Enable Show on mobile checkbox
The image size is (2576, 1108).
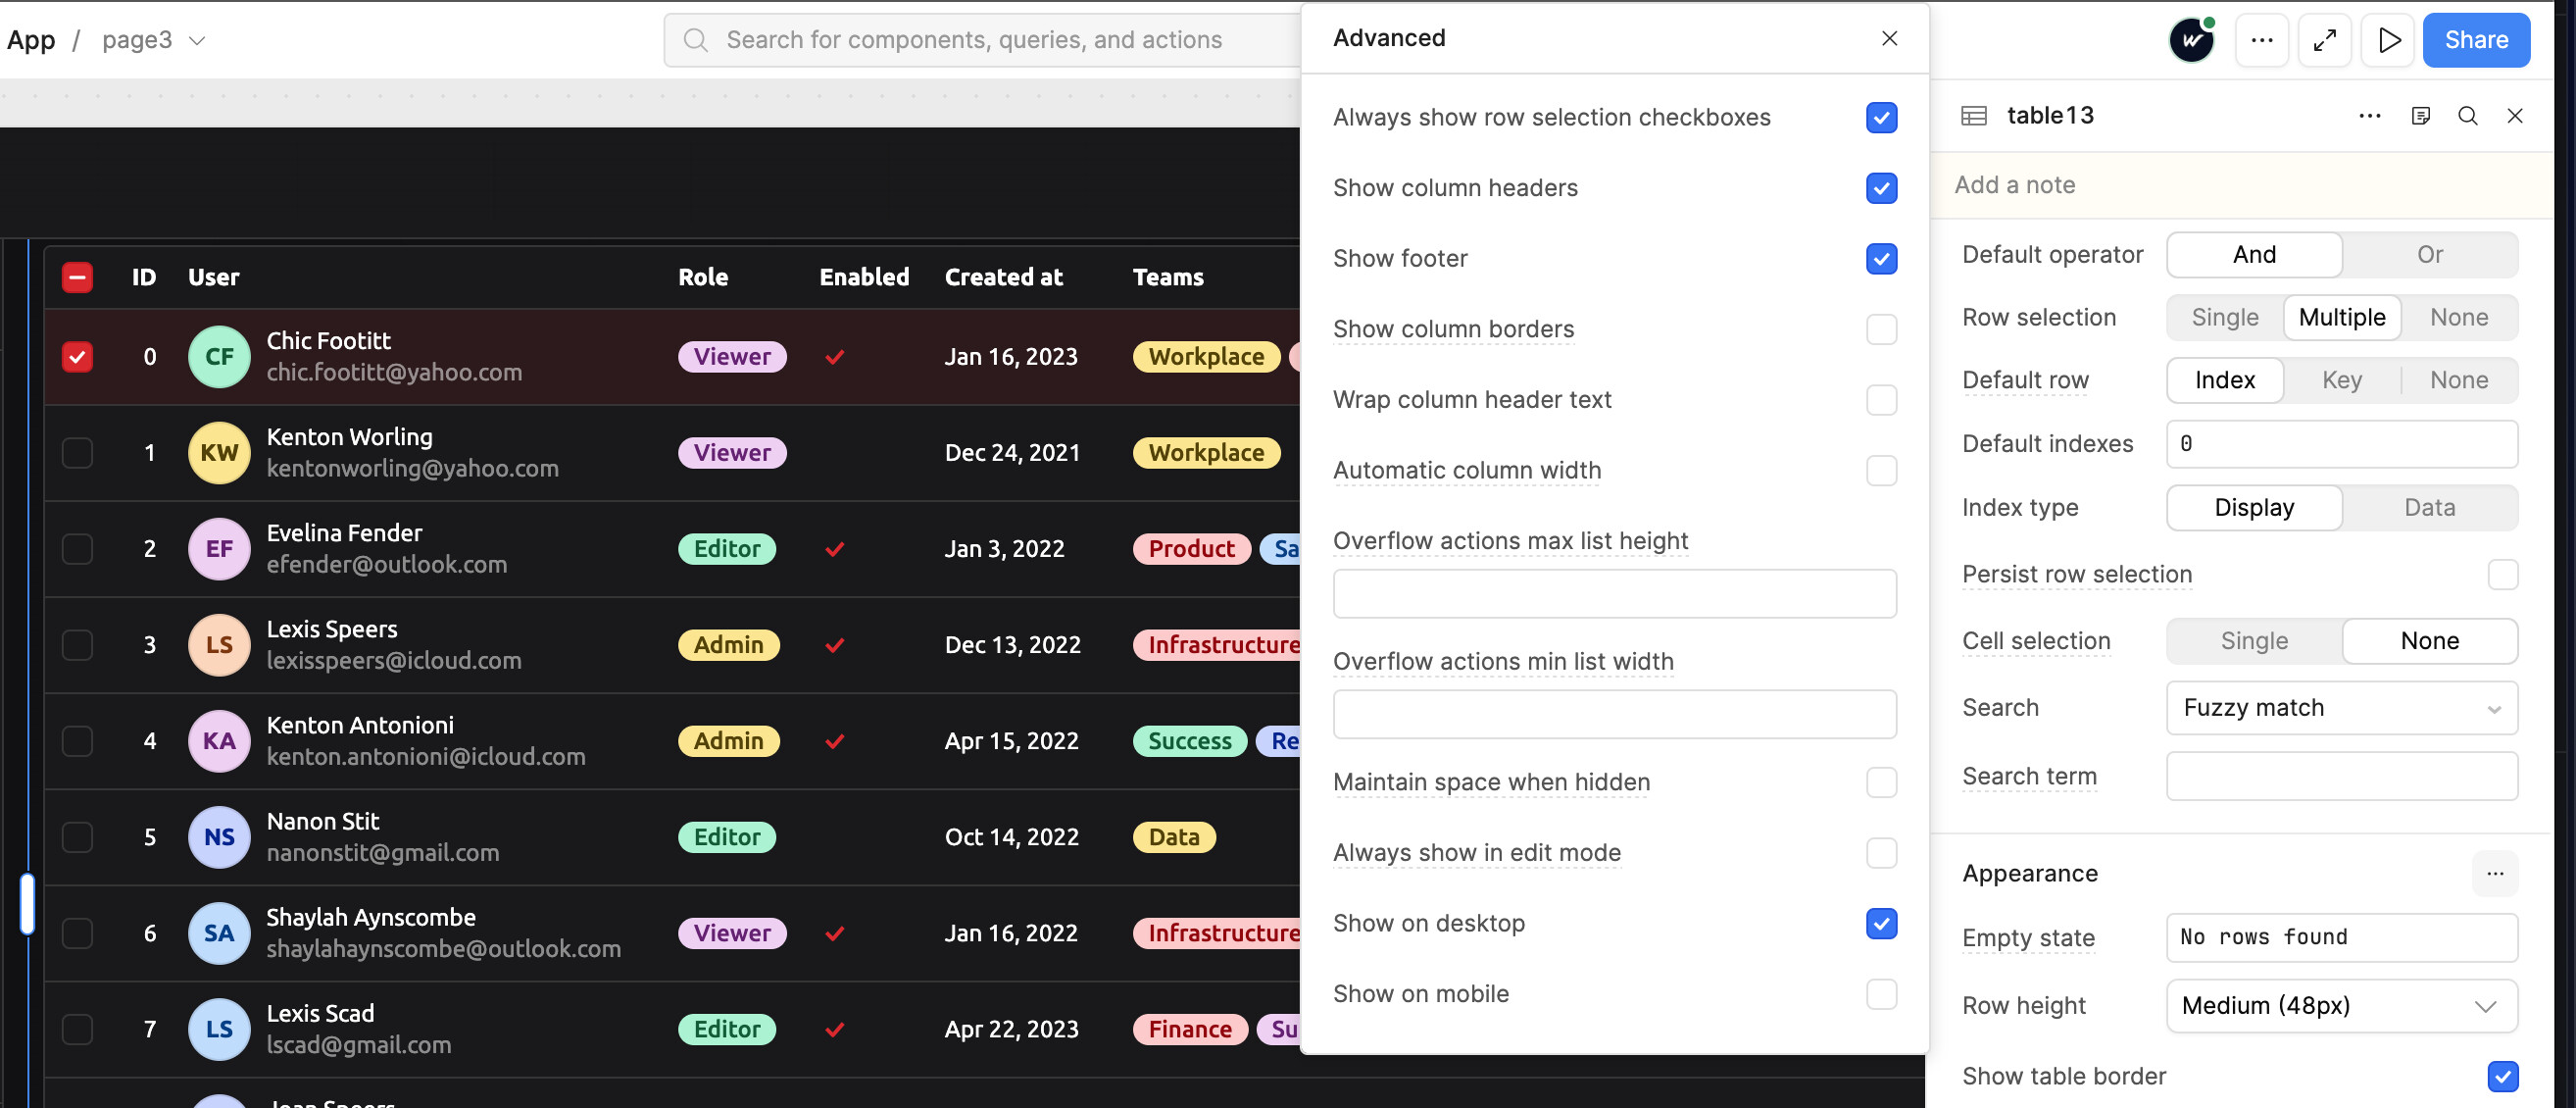point(1880,994)
